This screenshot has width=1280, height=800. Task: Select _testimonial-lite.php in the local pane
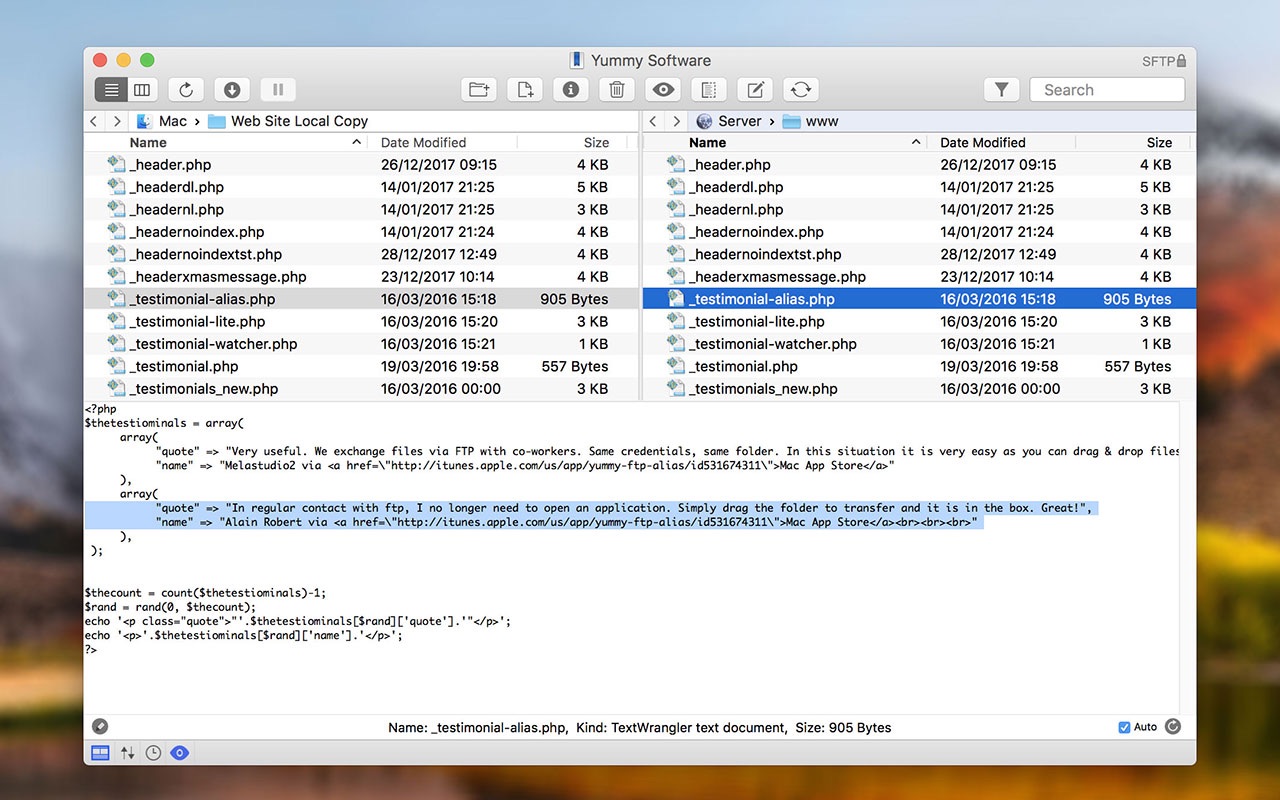[361, 322]
